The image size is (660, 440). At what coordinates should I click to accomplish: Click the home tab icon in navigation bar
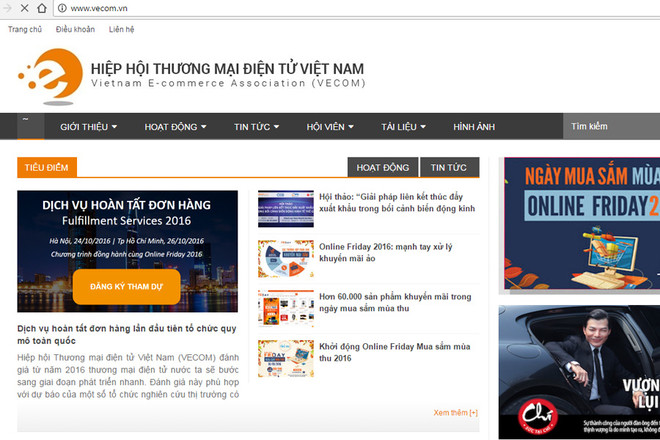(x=31, y=126)
